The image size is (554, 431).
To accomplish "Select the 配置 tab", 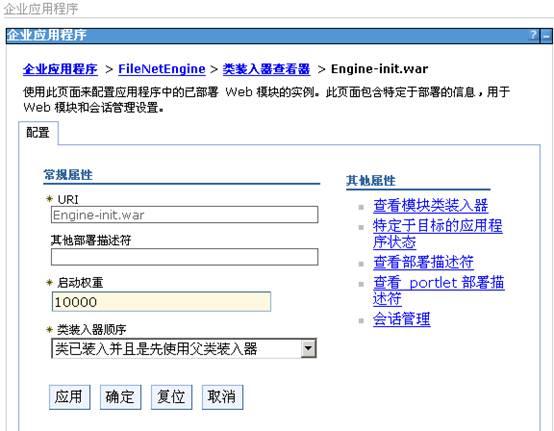I will point(38,133).
